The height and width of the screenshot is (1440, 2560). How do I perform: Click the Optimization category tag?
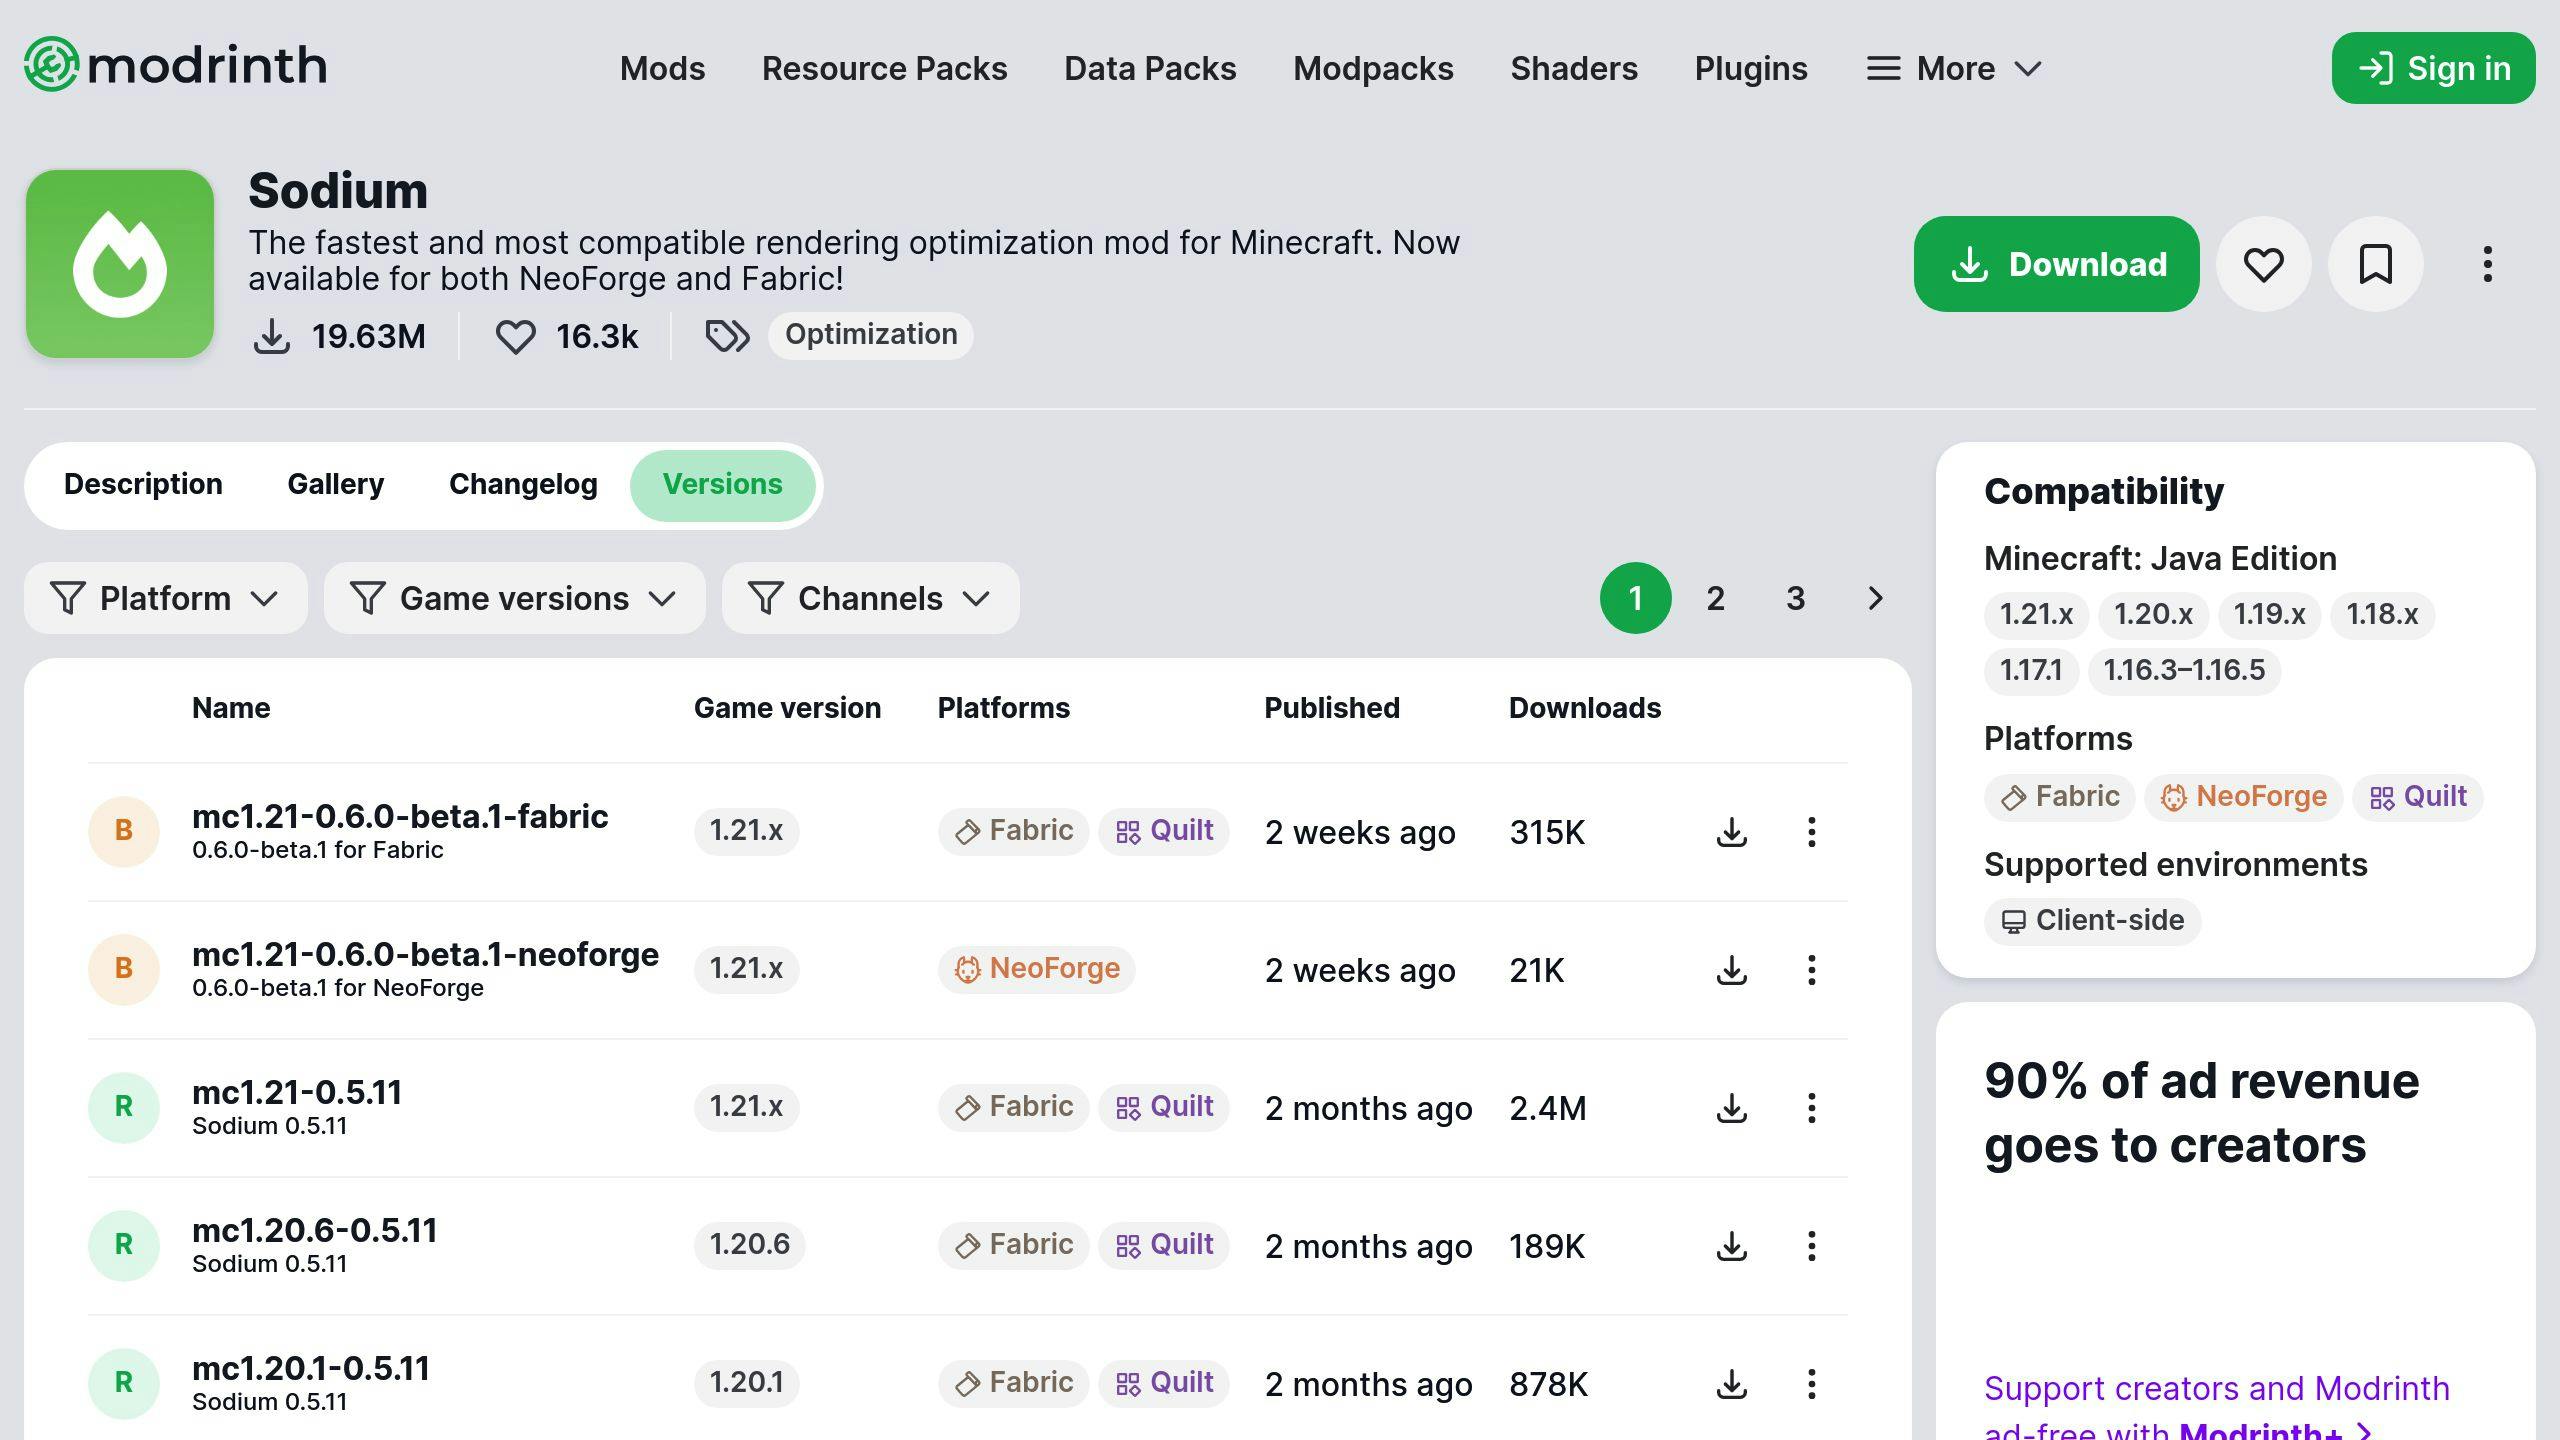tap(870, 335)
